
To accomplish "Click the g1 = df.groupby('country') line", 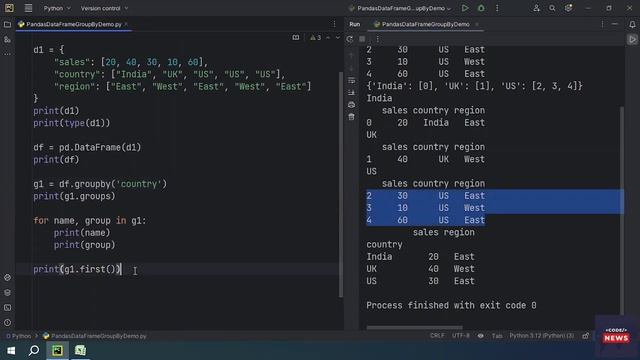I will [x=100, y=184].
